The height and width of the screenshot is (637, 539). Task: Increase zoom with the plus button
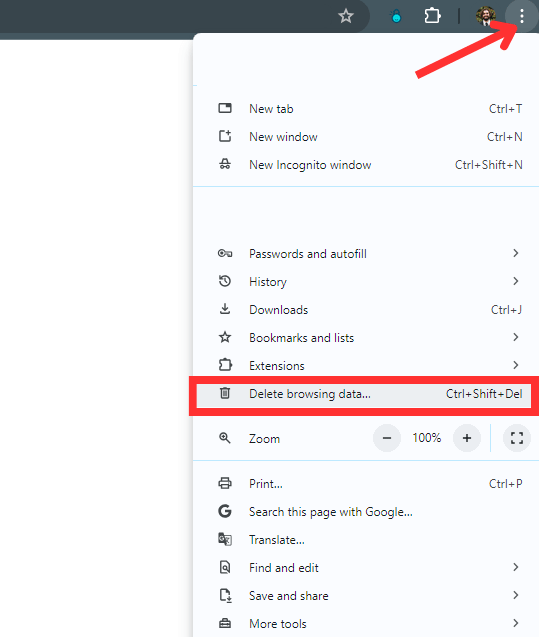[x=467, y=438]
